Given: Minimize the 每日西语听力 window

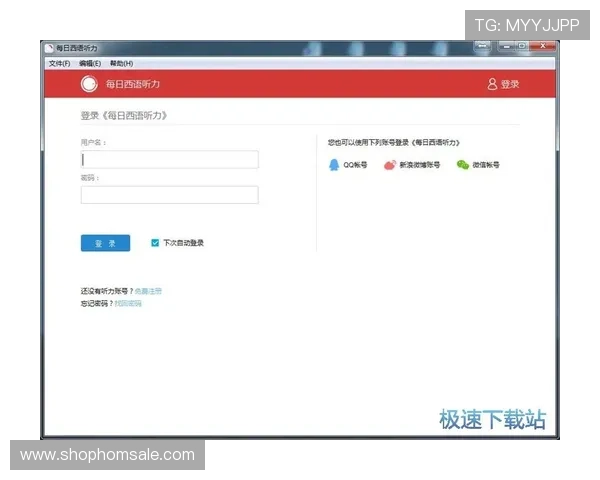Looking at the screenshot, I should [x=506, y=46].
